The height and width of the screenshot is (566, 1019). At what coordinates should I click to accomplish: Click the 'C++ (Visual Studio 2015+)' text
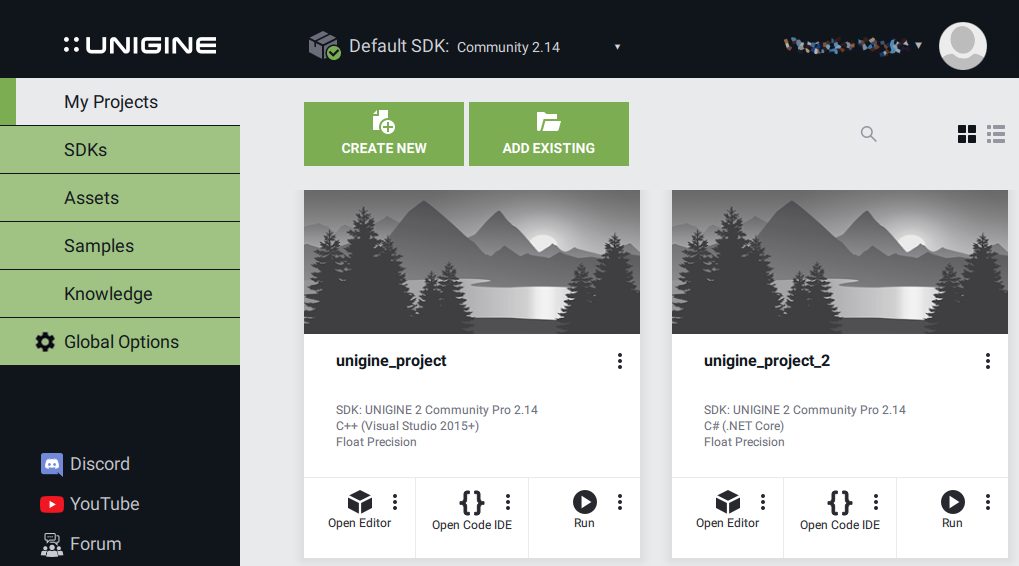tap(407, 426)
